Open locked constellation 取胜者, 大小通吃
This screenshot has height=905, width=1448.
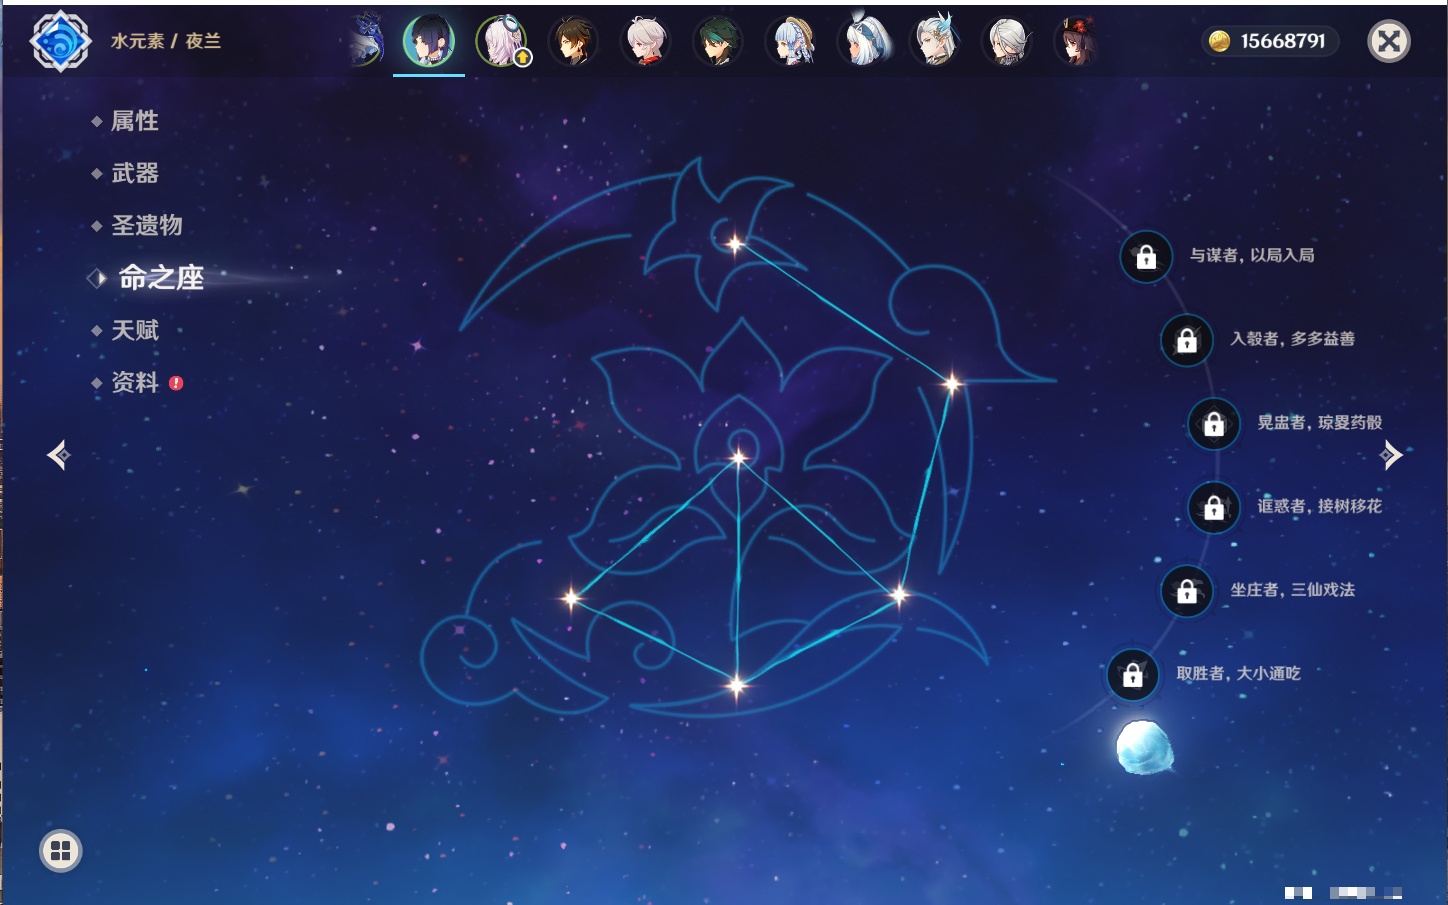click(x=1132, y=675)
